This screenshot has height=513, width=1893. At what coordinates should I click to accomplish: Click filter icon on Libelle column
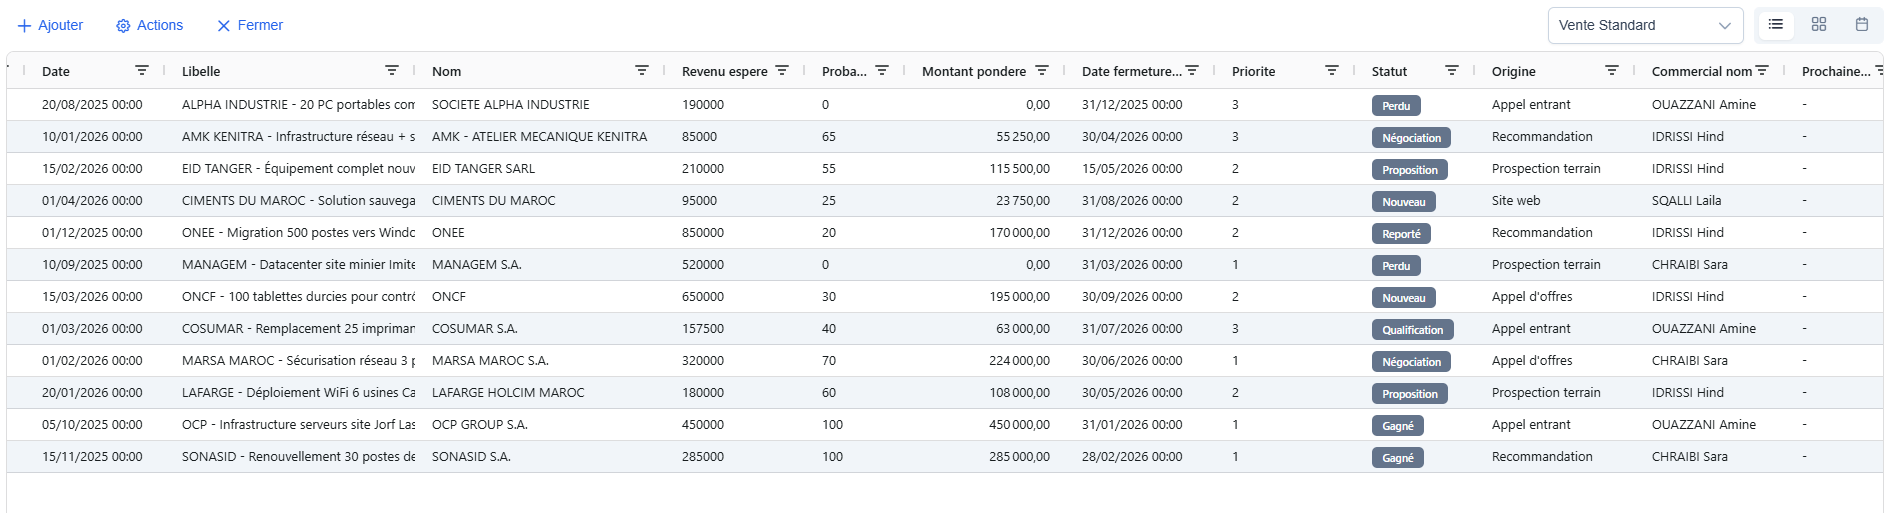392,71
